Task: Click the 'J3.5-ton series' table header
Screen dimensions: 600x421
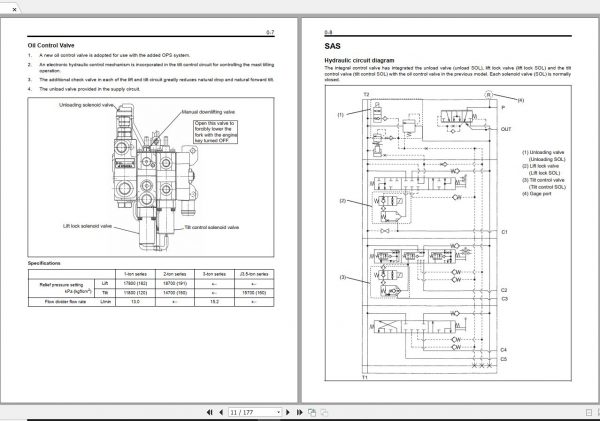Action: click(254, 274)
